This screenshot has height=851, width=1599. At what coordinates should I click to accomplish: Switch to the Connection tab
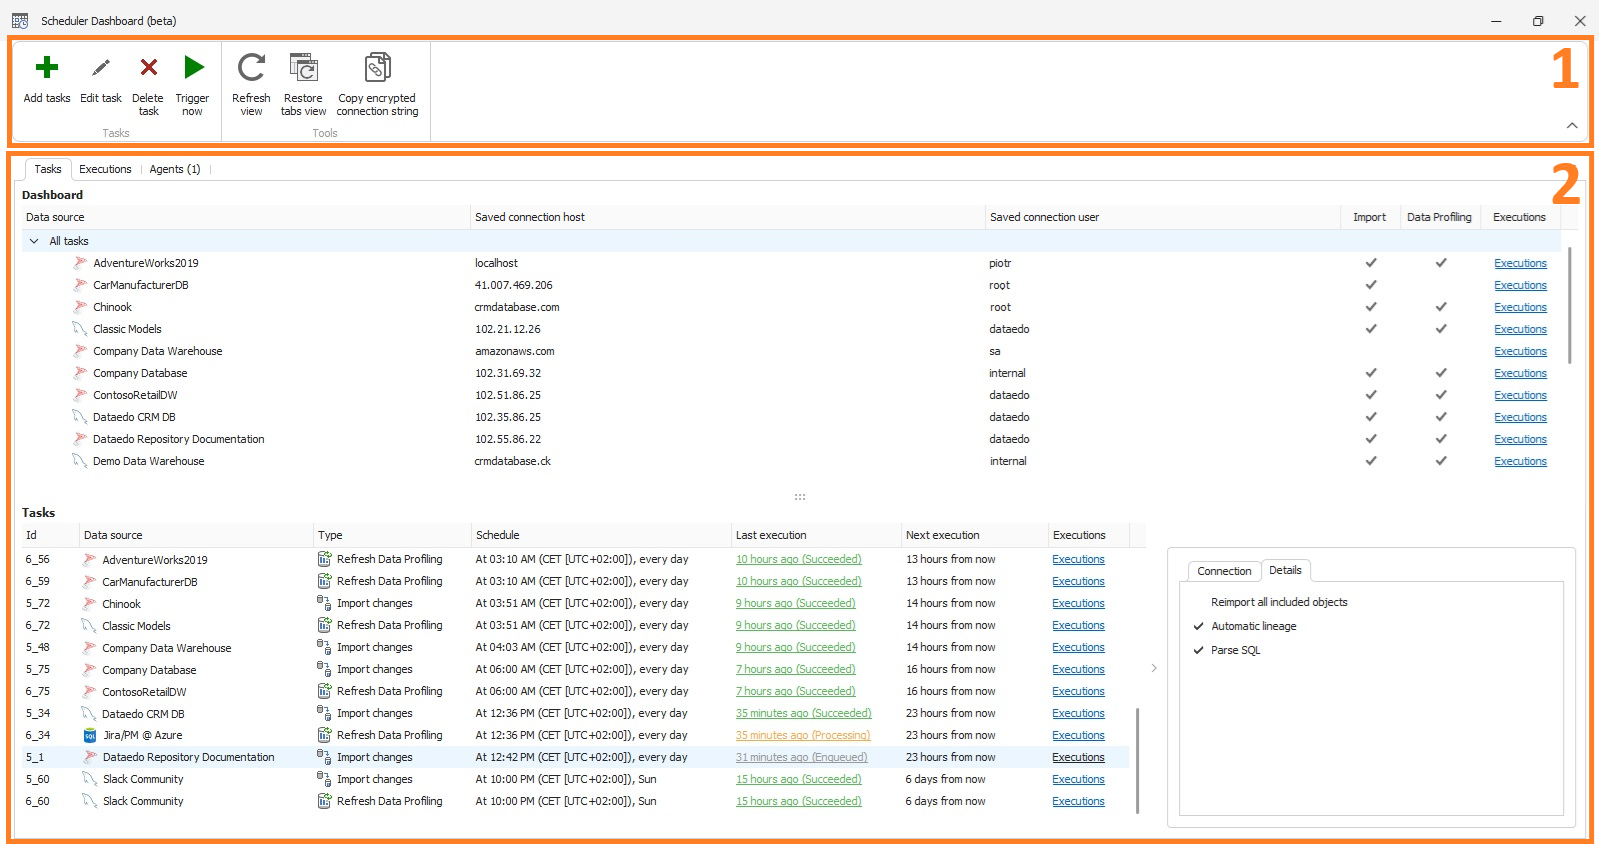[1224, 571]
